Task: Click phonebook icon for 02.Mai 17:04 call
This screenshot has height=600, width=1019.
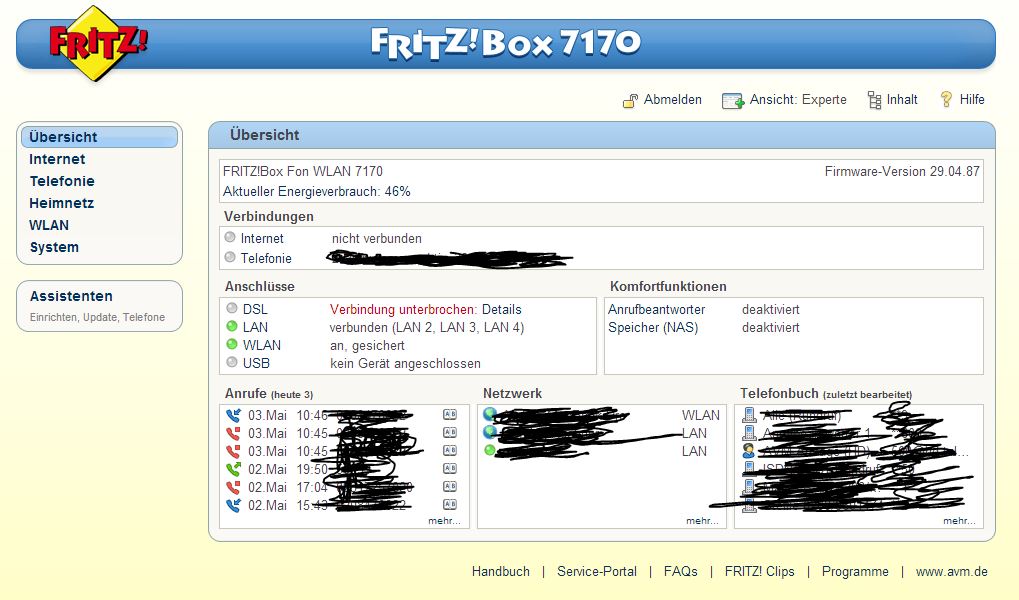Action: click(x=450, y=486)
